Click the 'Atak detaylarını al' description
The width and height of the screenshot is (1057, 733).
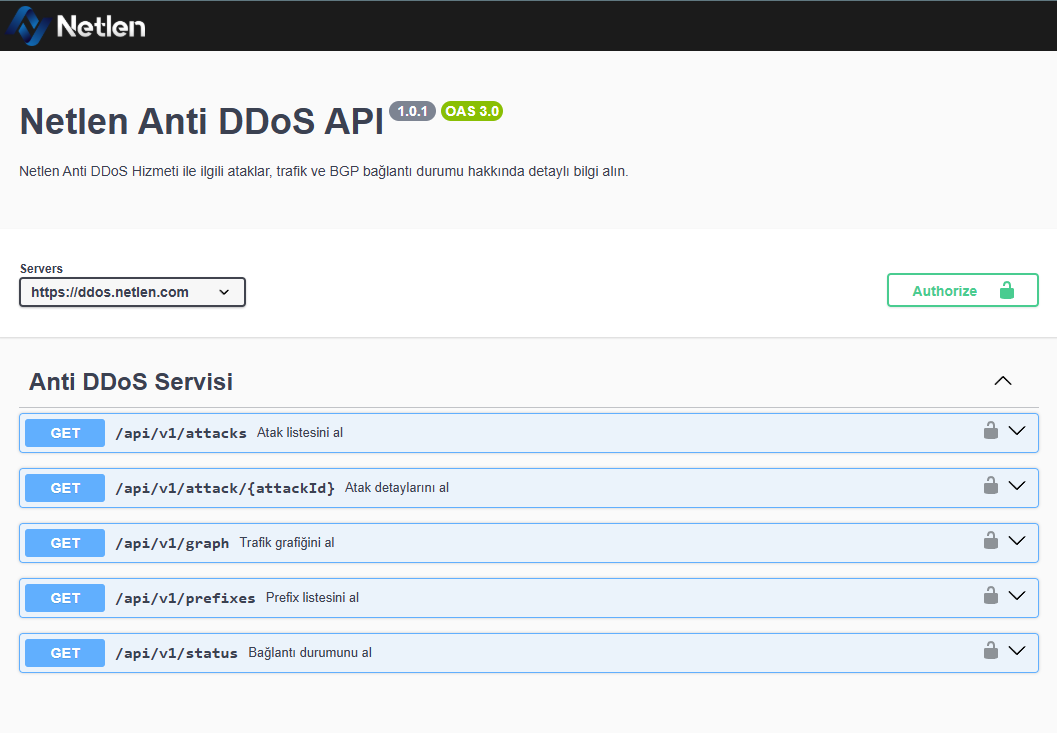(x=397, y=488)
